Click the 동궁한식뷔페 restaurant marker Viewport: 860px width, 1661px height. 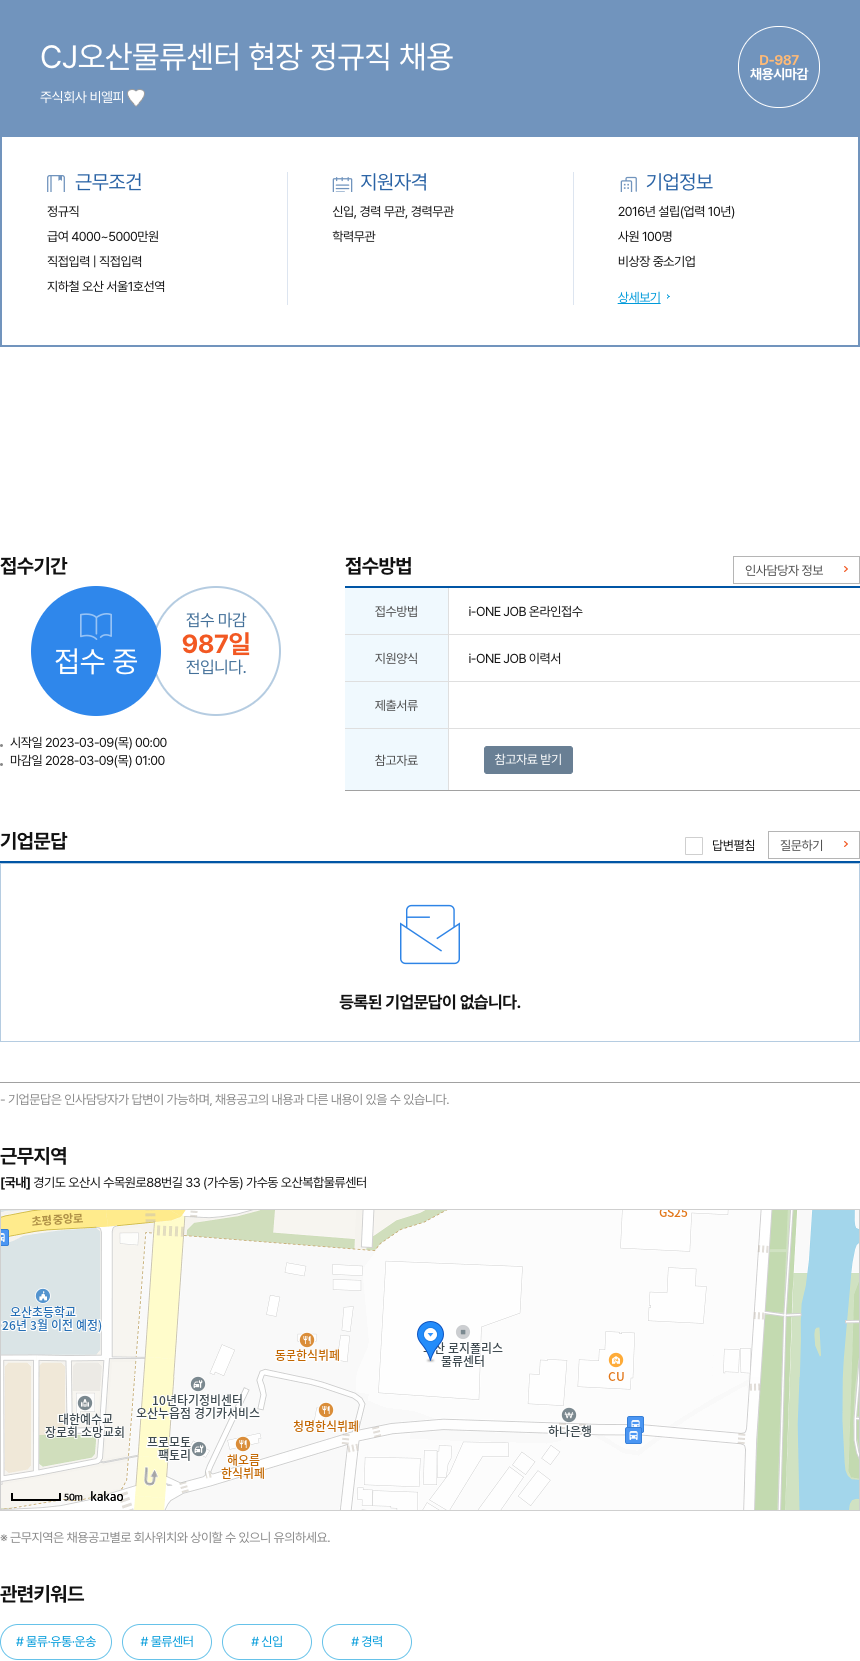307,1340
